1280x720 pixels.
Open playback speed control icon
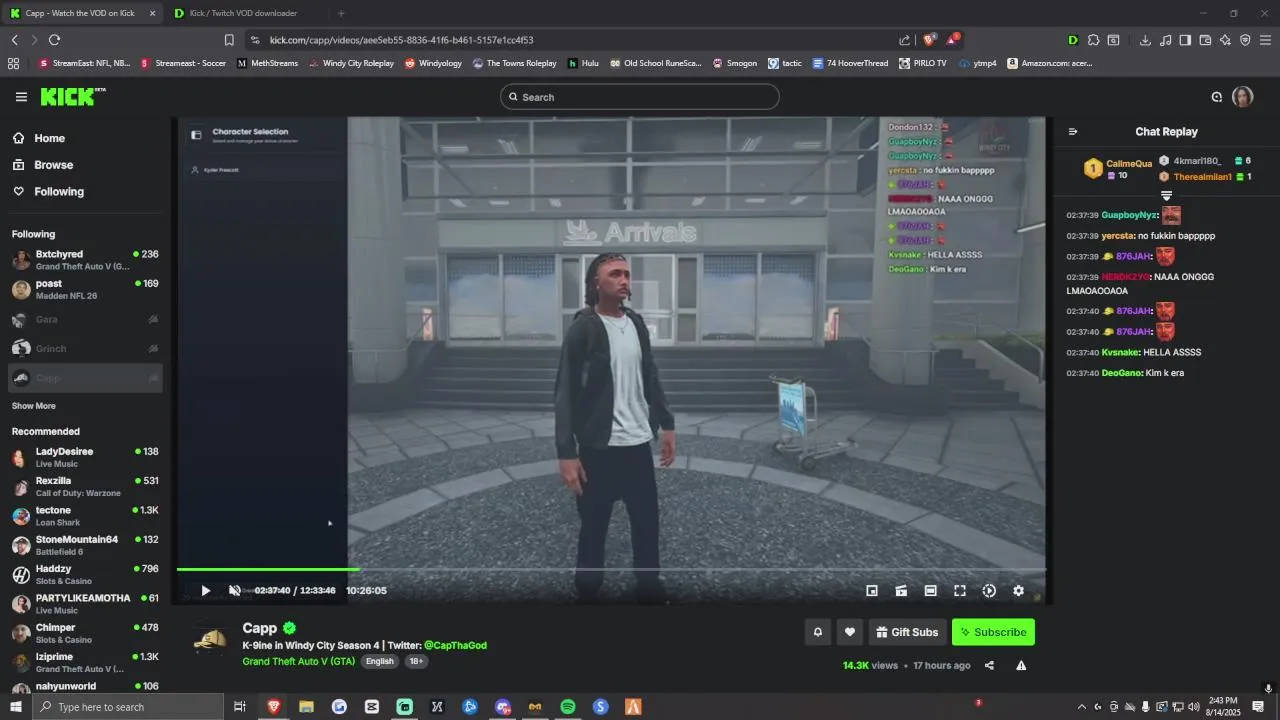point(989,591)
